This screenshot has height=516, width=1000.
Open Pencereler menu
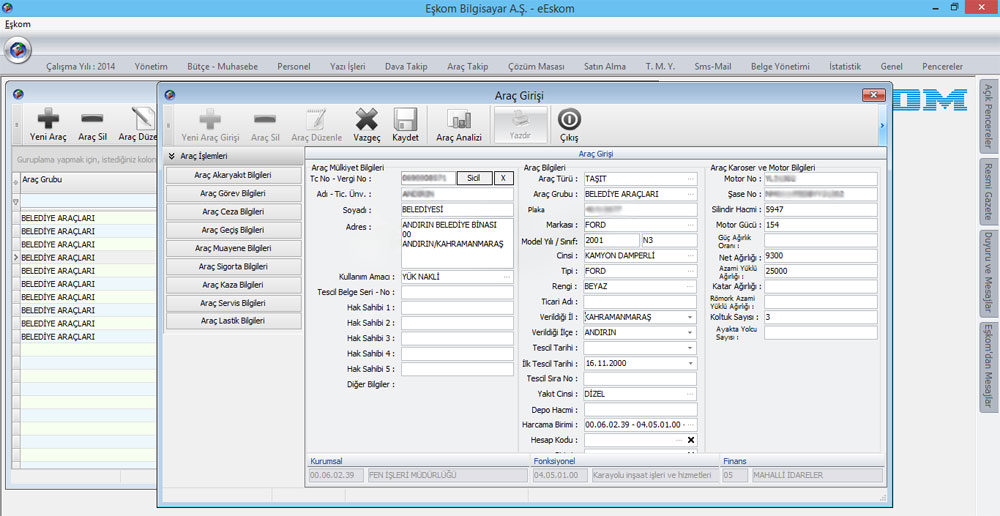pyautogui.click(x=943, y=66)
